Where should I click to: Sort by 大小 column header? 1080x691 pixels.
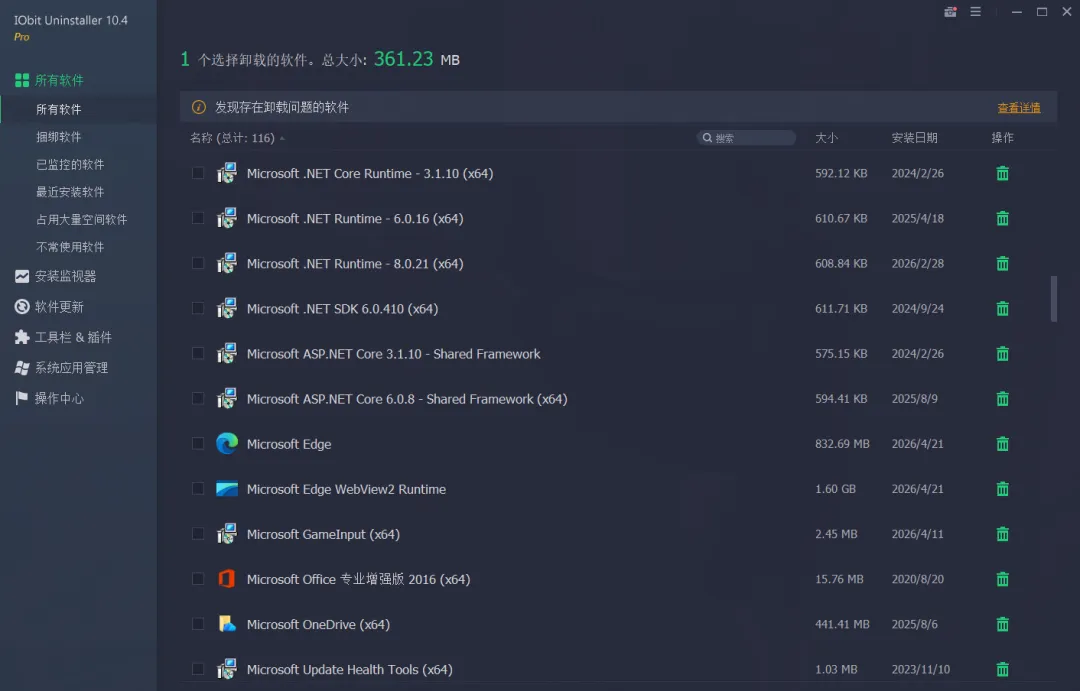(x=827, y=138)
